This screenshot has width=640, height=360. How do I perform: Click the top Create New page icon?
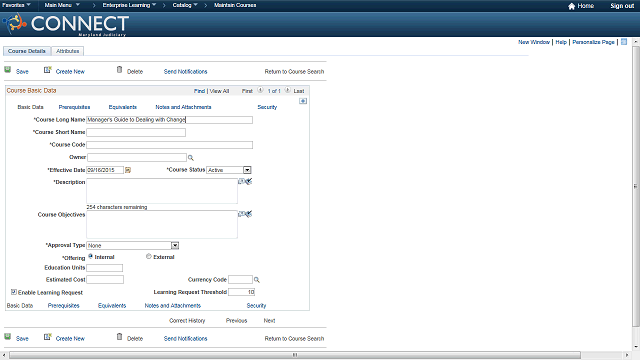(x=47, y=70)
